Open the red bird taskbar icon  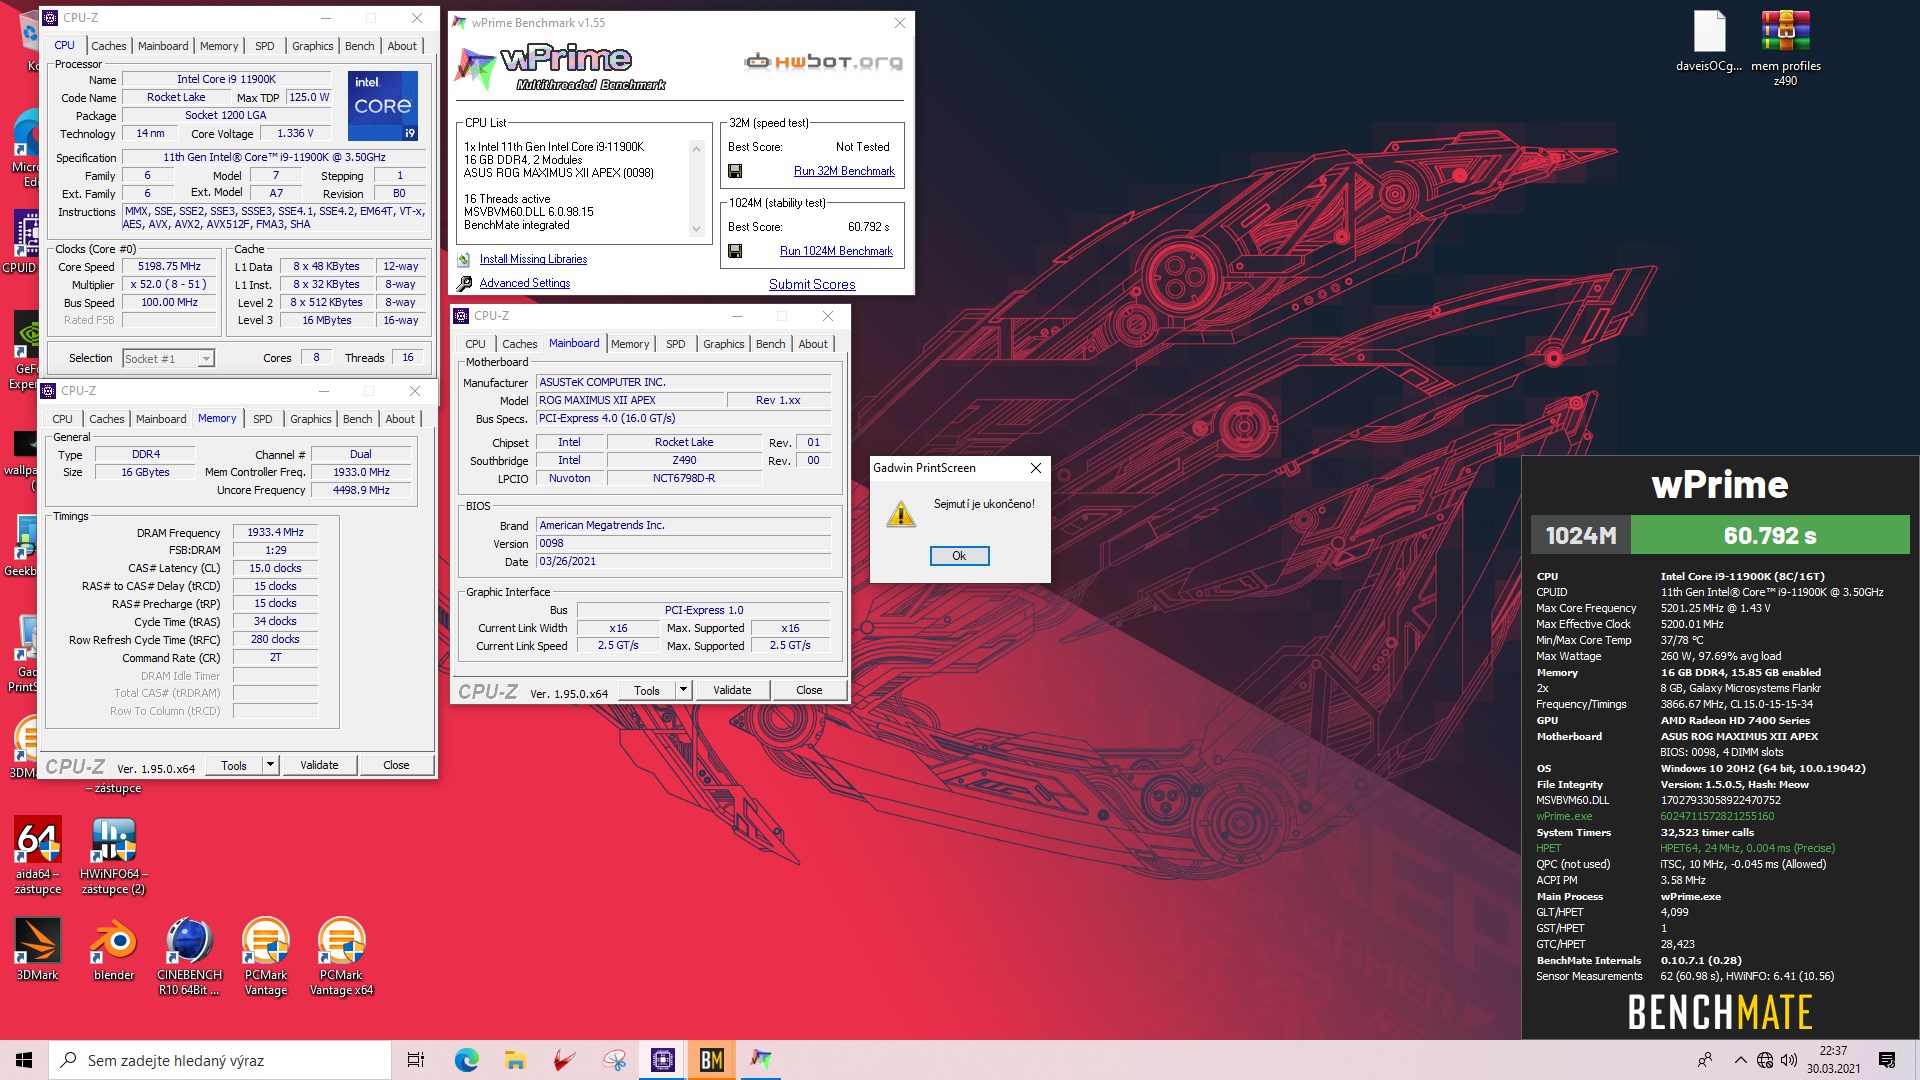click(x=564, y=1060)
